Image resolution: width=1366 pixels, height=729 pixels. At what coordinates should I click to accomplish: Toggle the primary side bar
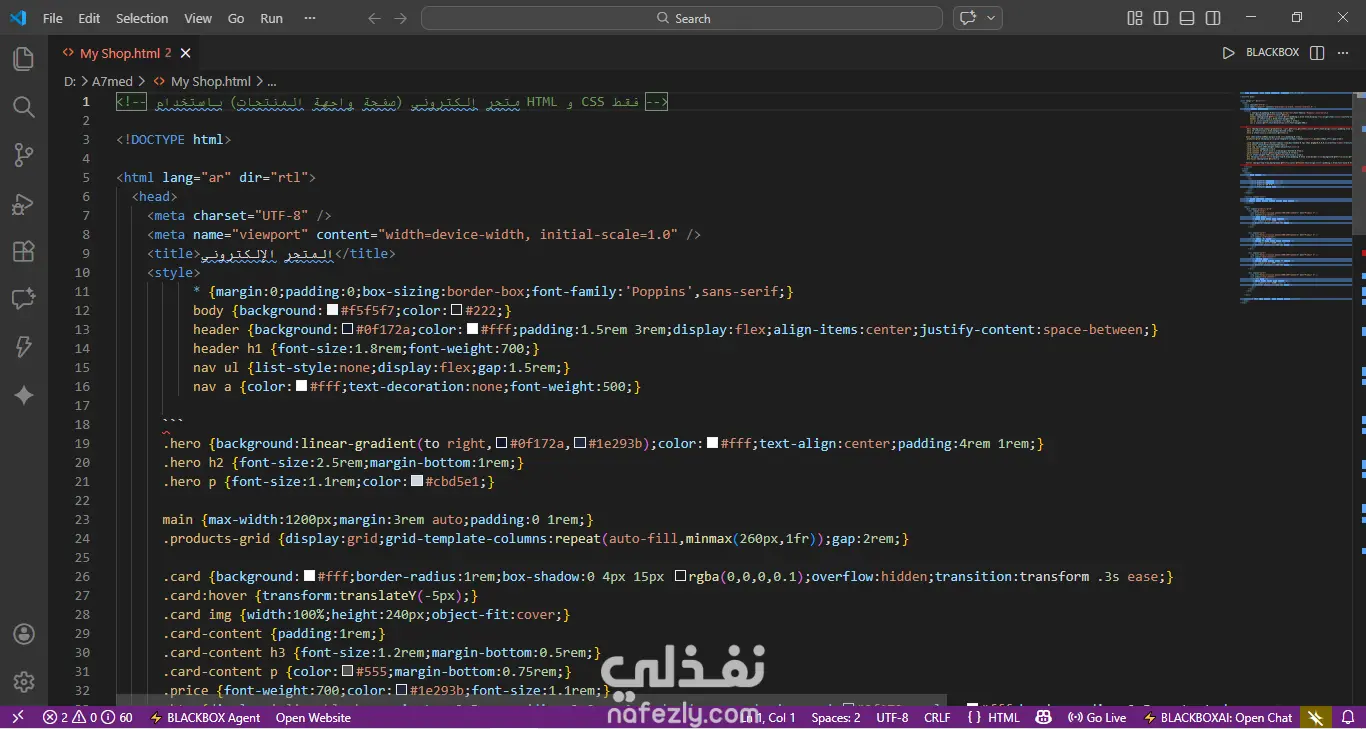point(1161,18)
